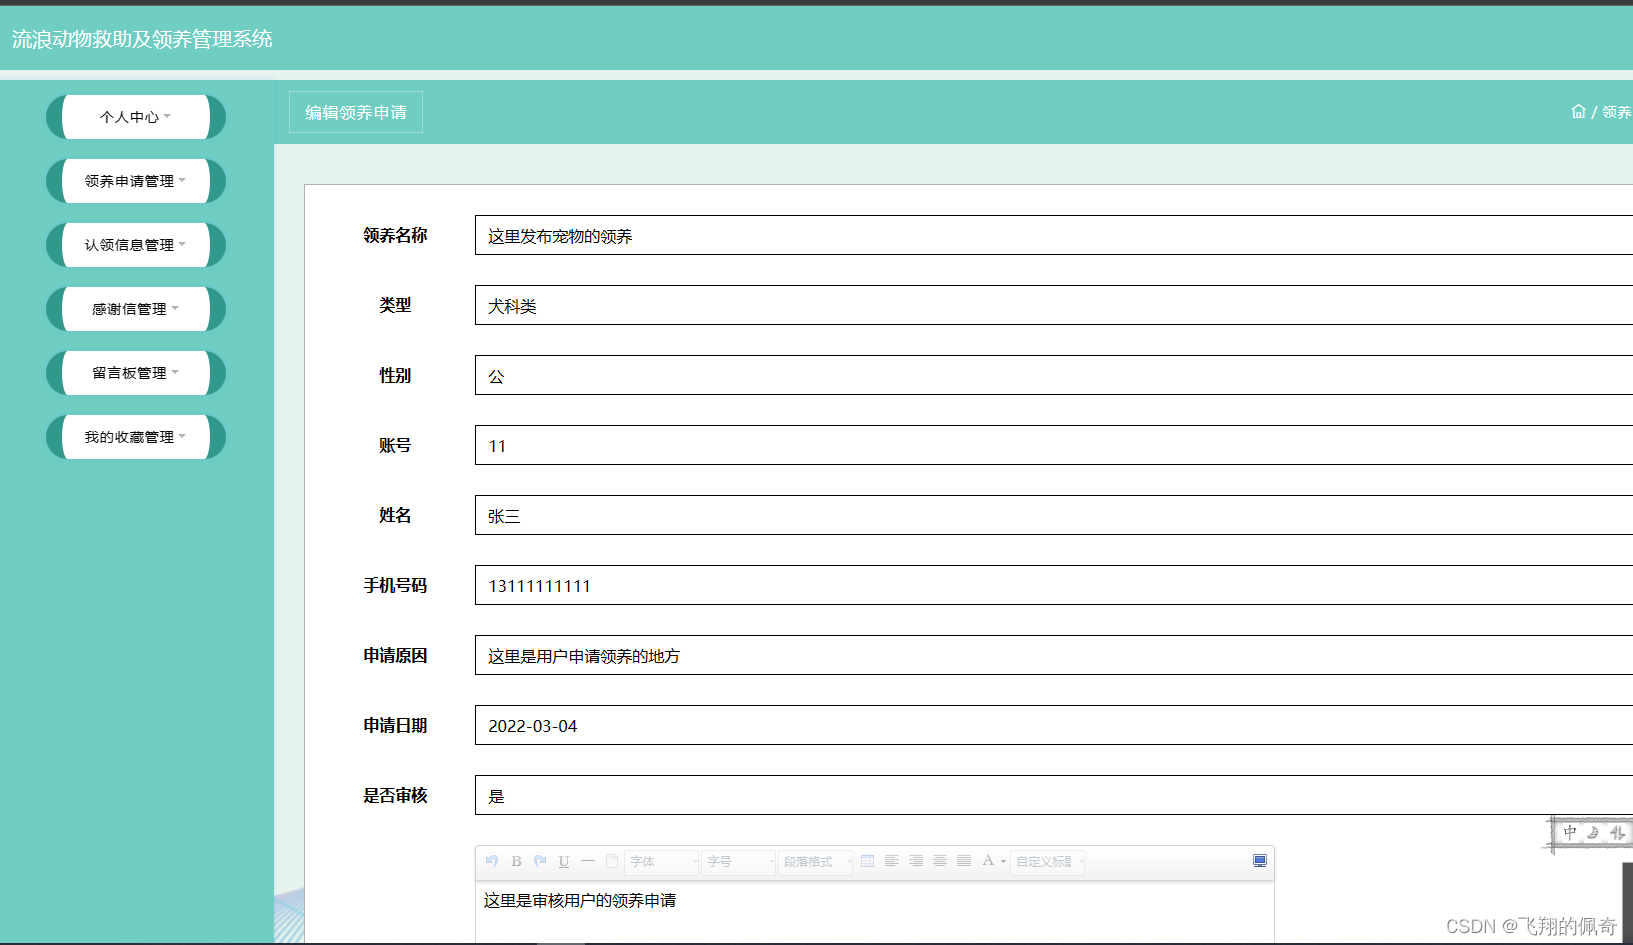This screenshot has height=945, width=1633.
Task: Insert horizontal line via editor toolbar
Action: (588, 861)
